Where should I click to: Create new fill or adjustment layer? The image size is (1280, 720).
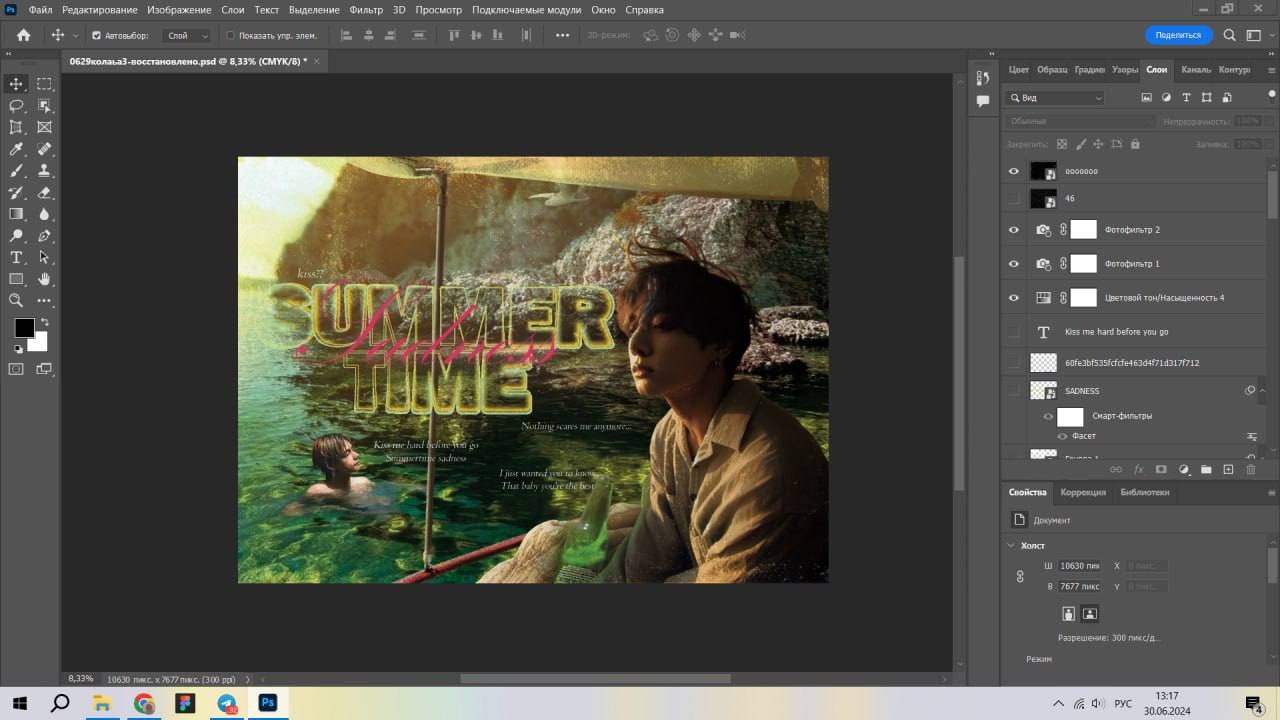[x=1184, y=469]
